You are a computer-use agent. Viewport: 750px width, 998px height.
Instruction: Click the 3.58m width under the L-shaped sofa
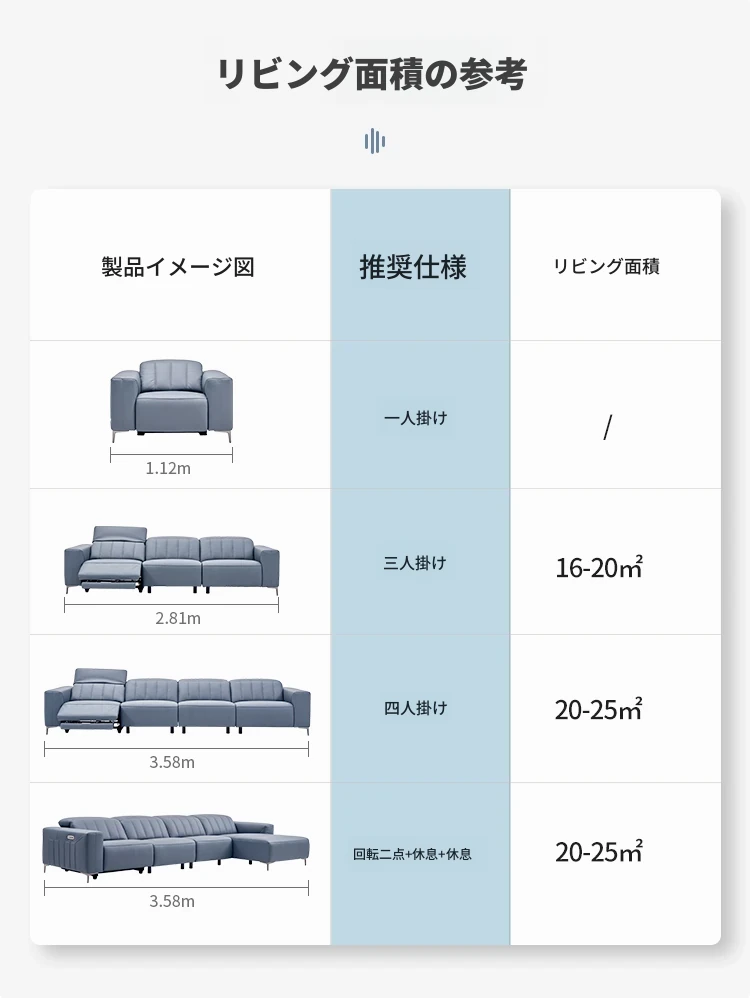tap(172, 901)
